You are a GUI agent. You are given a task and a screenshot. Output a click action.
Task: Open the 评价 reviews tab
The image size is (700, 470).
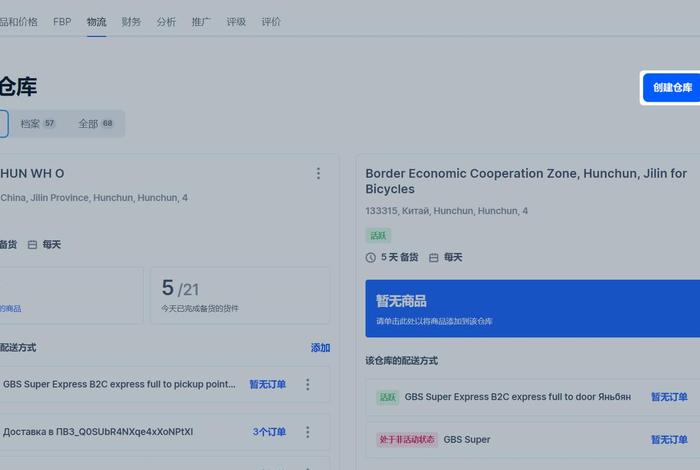click(x=271, y=22)
